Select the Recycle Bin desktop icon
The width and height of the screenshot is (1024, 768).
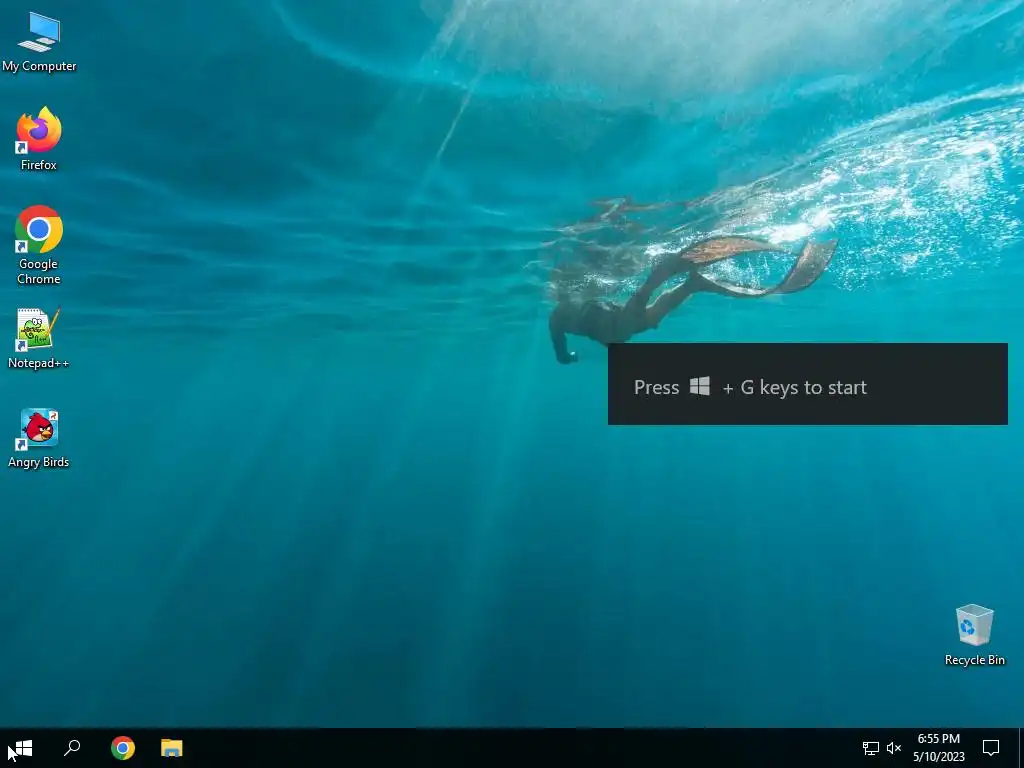point(974,635)
